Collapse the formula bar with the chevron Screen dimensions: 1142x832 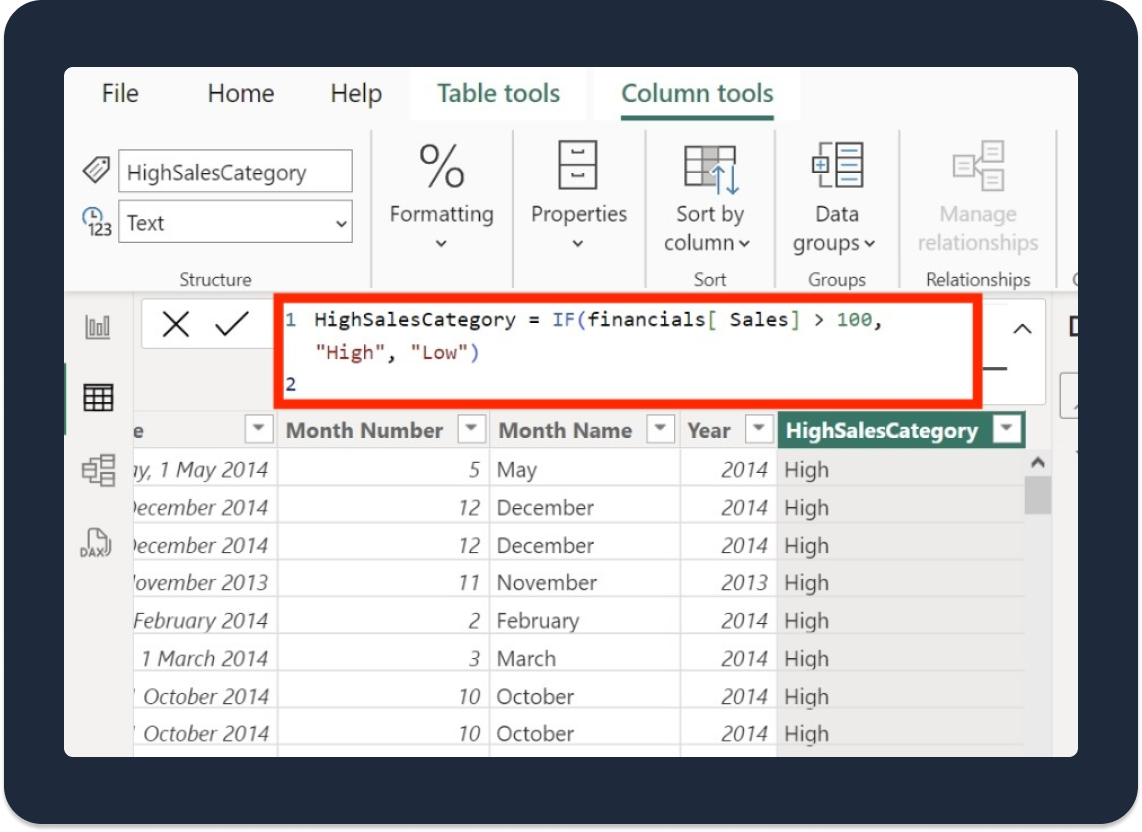[1021, 329]
